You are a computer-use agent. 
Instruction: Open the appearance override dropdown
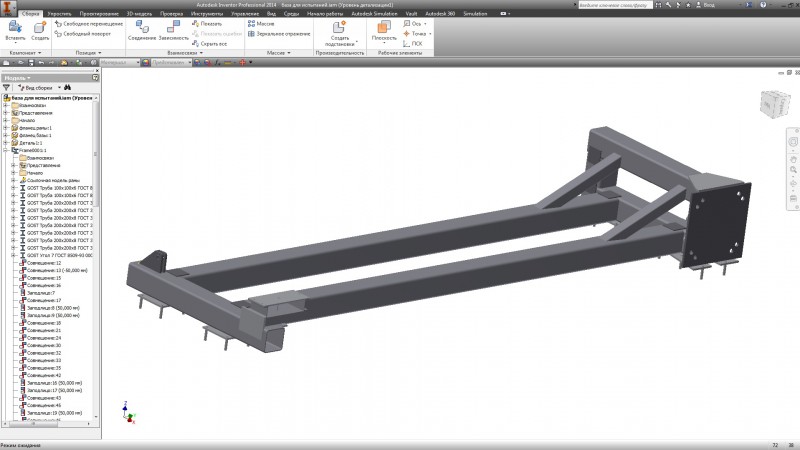coord(171,62)
